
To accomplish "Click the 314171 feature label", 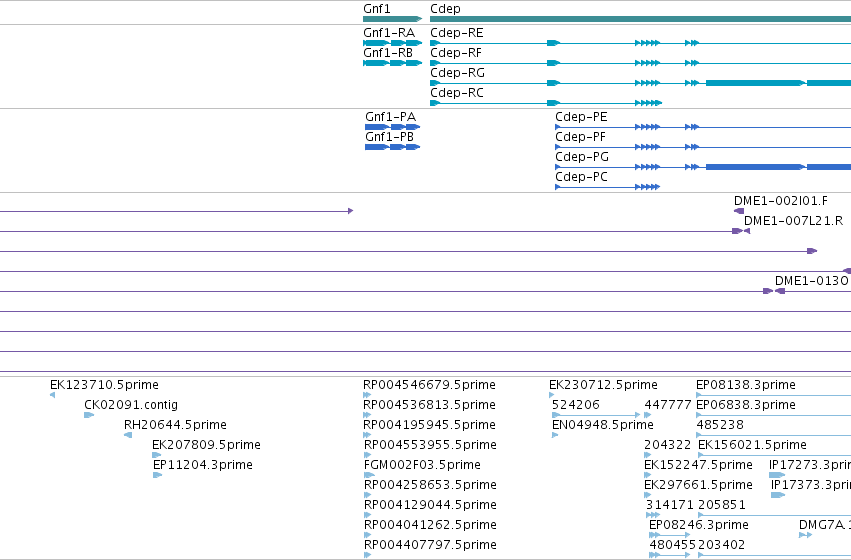I will [670, 505].
